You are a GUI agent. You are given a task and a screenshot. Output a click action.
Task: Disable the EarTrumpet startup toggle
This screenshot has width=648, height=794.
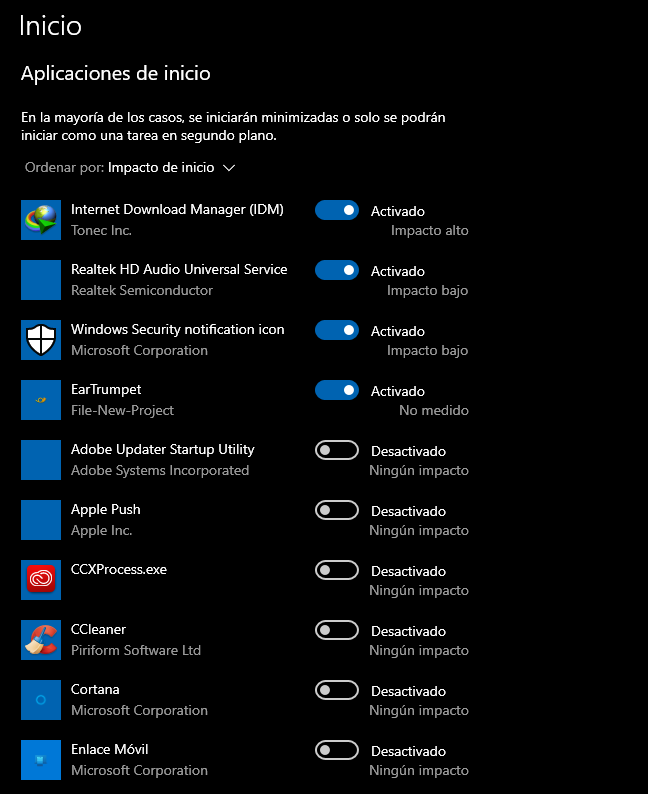click(337, 390)
